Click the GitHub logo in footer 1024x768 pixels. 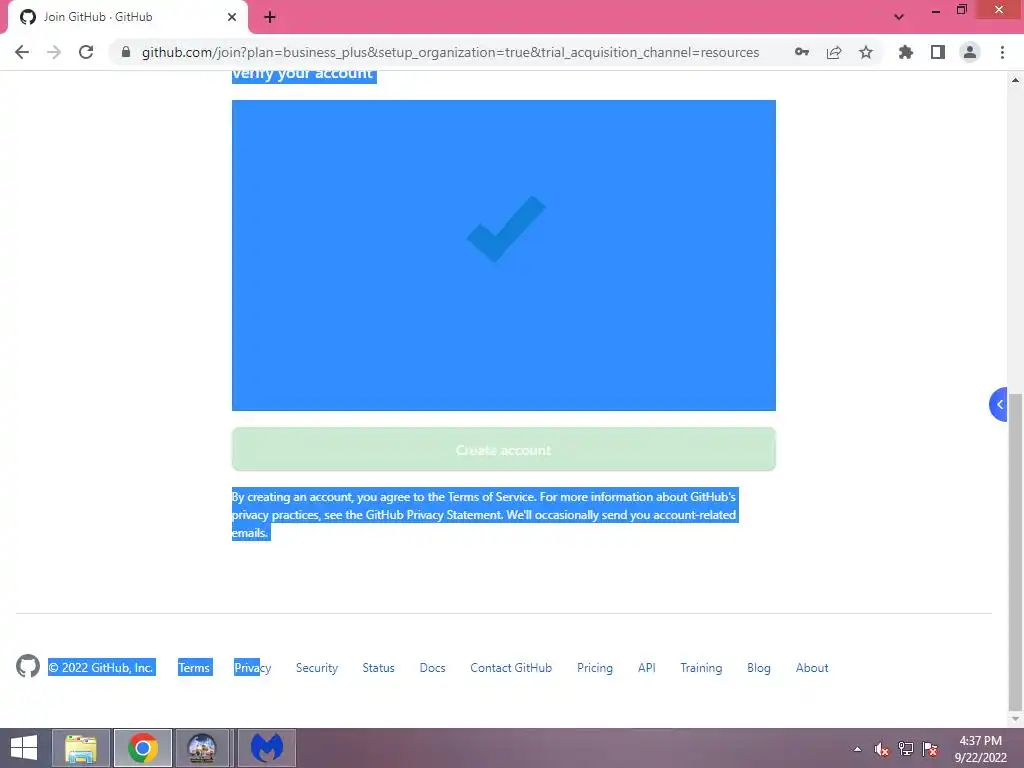click(28, 666)
